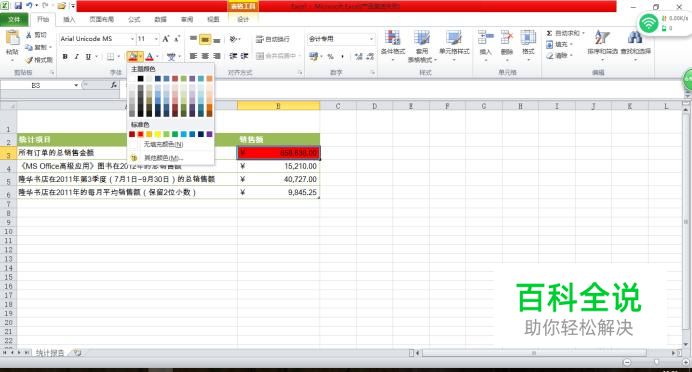Screen dimensions: 692x372
Task: Open the Name Box B3 dropdown arrow
Action: pyautogui.click(x=76, y=85)
